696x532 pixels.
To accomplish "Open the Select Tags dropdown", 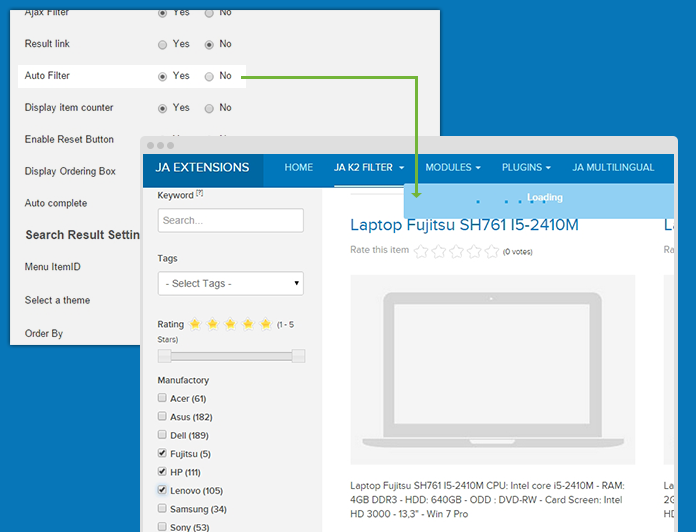I will coord(231,284).
